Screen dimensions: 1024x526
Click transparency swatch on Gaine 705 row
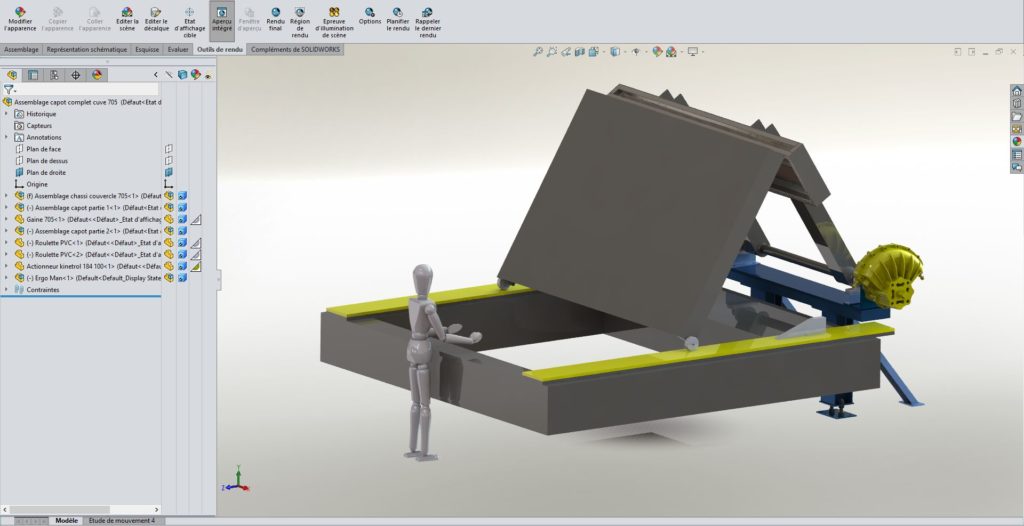tap(197, 219)
